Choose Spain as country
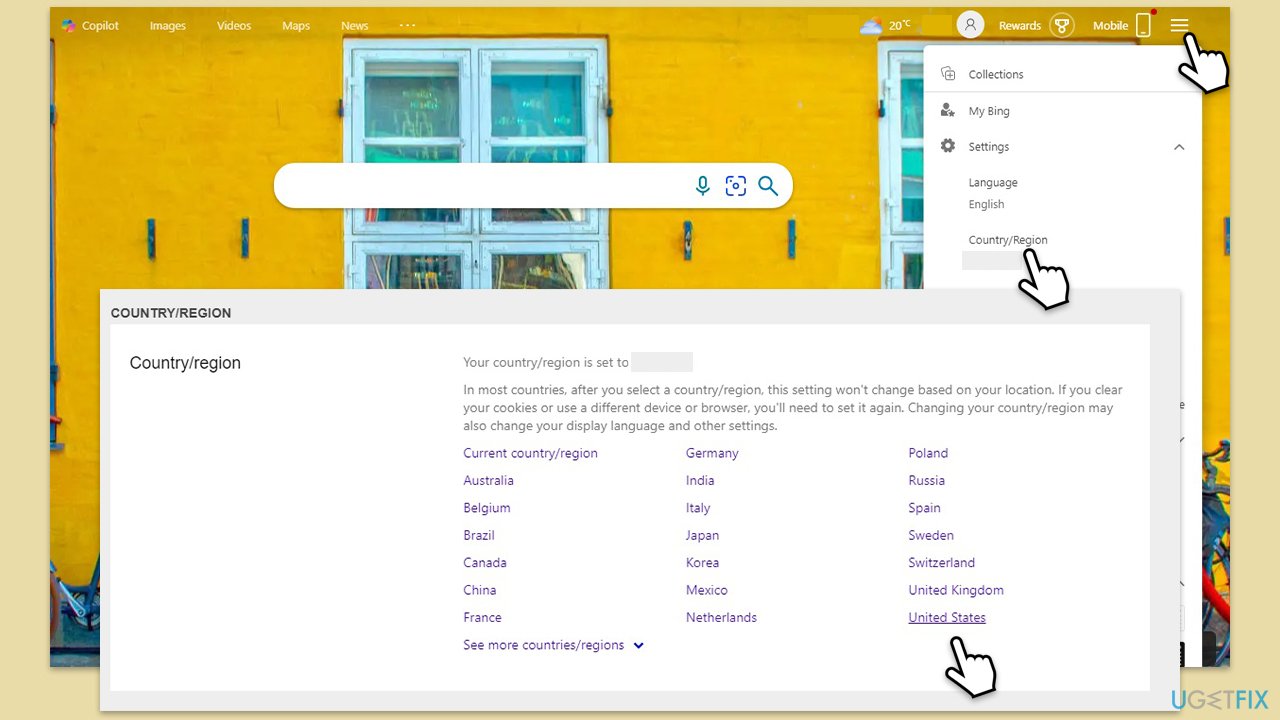Screen dimensions: 1280x720 tap(924, 508)
